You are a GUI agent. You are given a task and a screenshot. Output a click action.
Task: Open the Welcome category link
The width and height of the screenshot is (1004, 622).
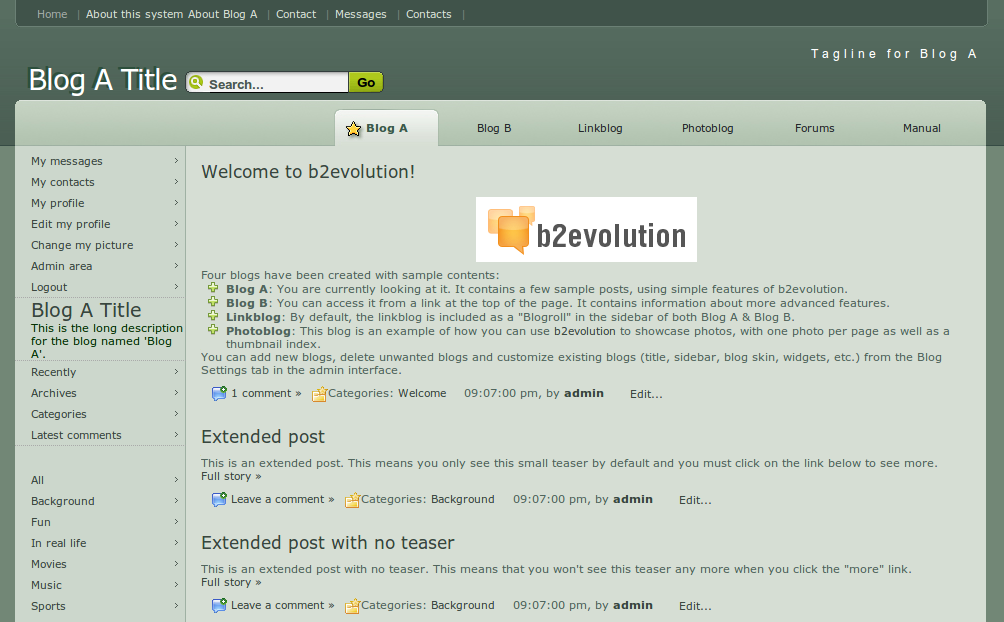coord(422,393)
